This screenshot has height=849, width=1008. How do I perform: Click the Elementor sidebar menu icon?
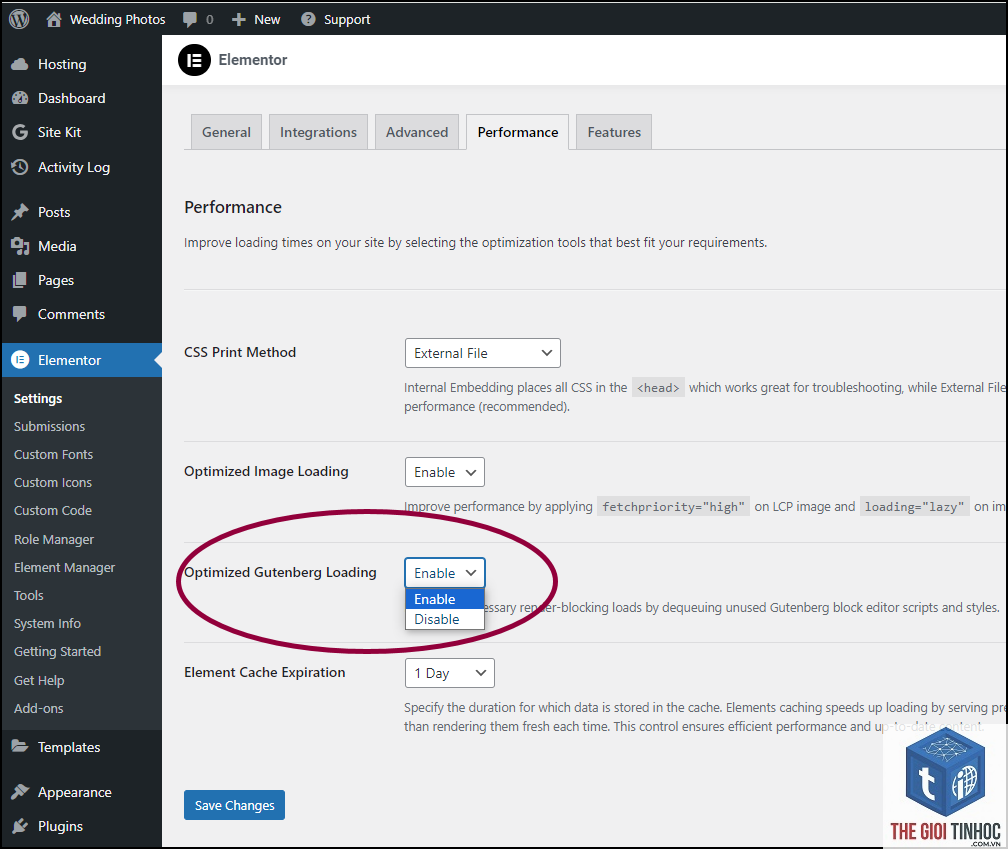[x=20, y=360]
